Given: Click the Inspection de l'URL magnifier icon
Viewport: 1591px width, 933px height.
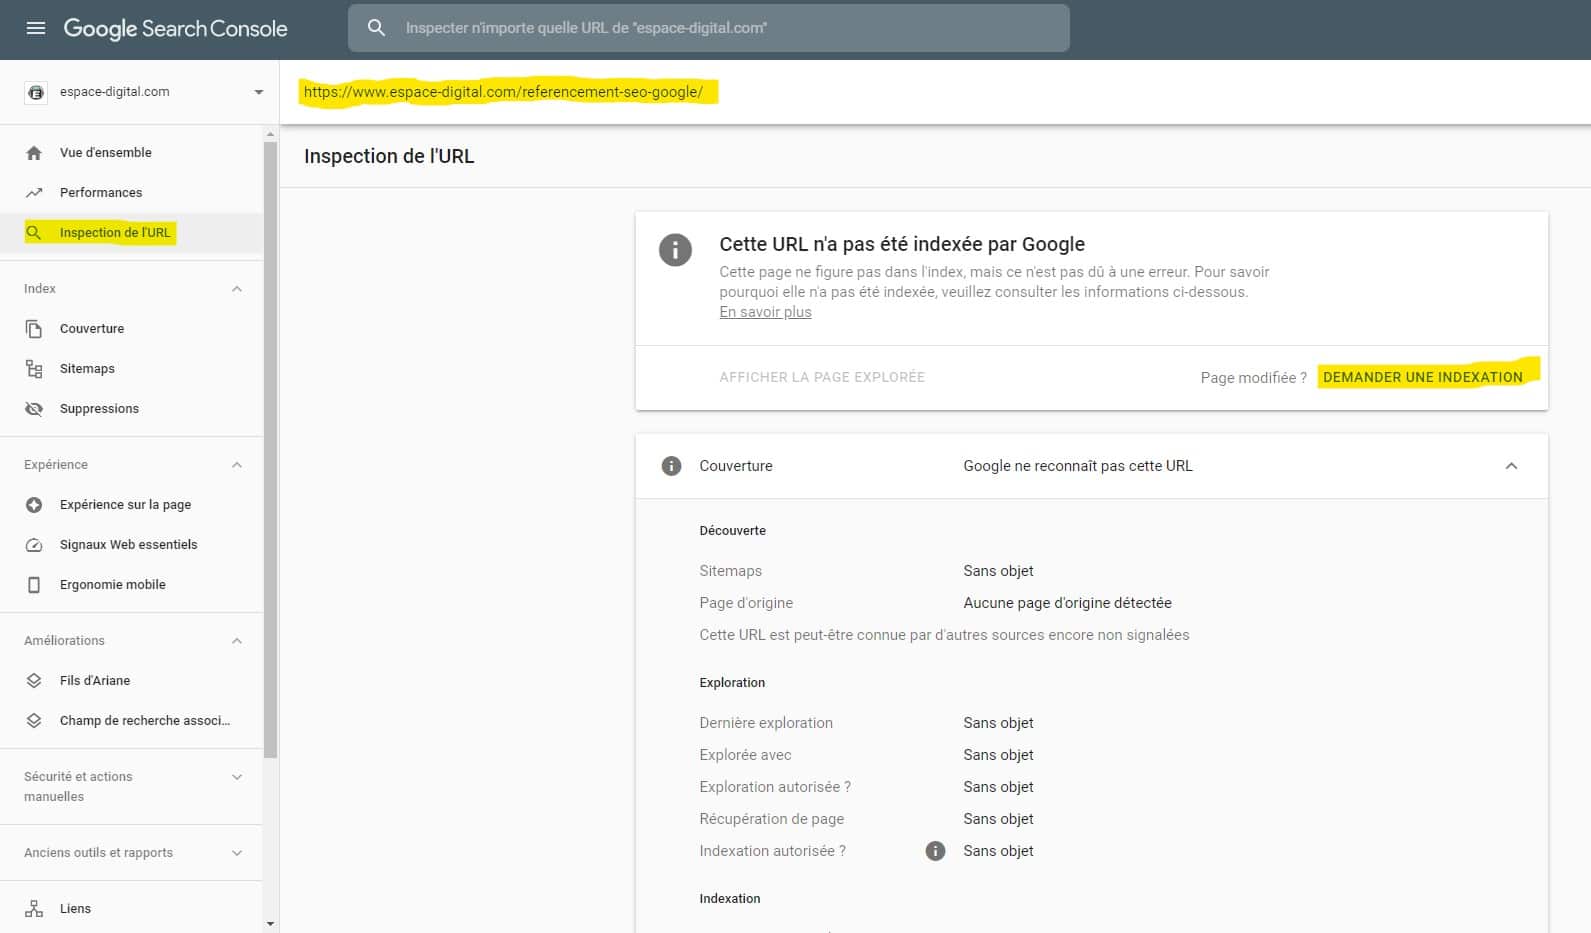Looking at the screenshot, I should pos(34,232).
